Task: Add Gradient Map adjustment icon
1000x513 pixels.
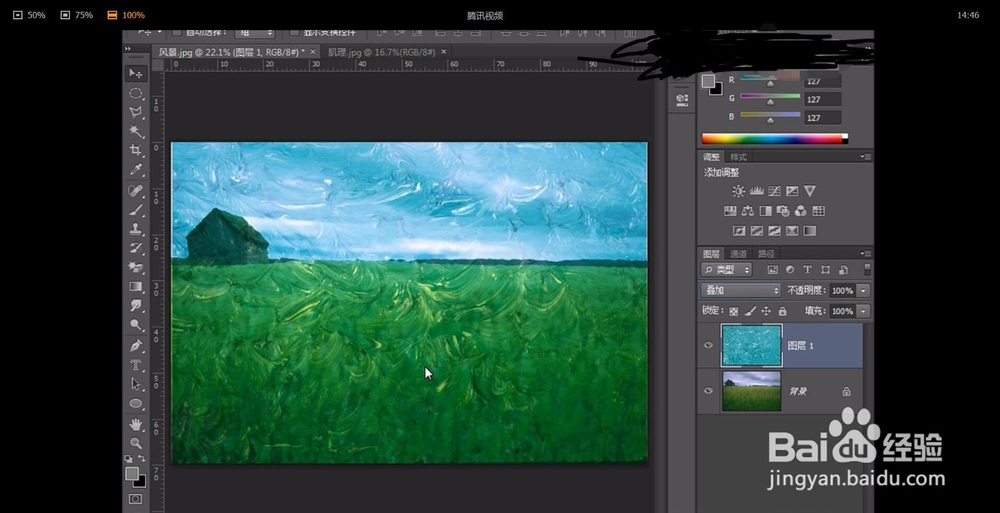Action: (x=810, y=231)
